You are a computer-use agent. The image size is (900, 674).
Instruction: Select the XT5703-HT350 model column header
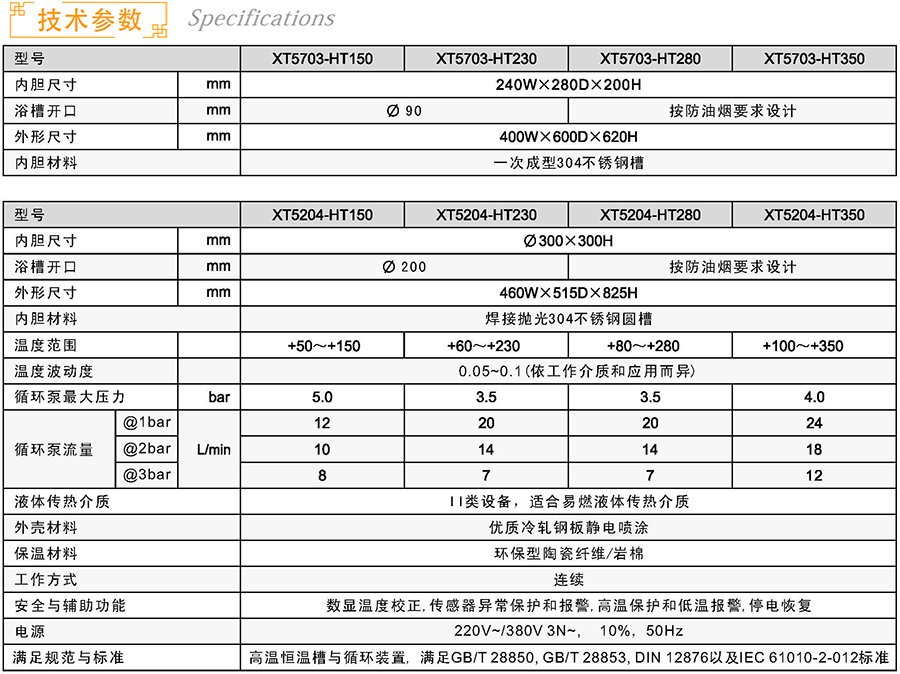(x=814, y=59)
